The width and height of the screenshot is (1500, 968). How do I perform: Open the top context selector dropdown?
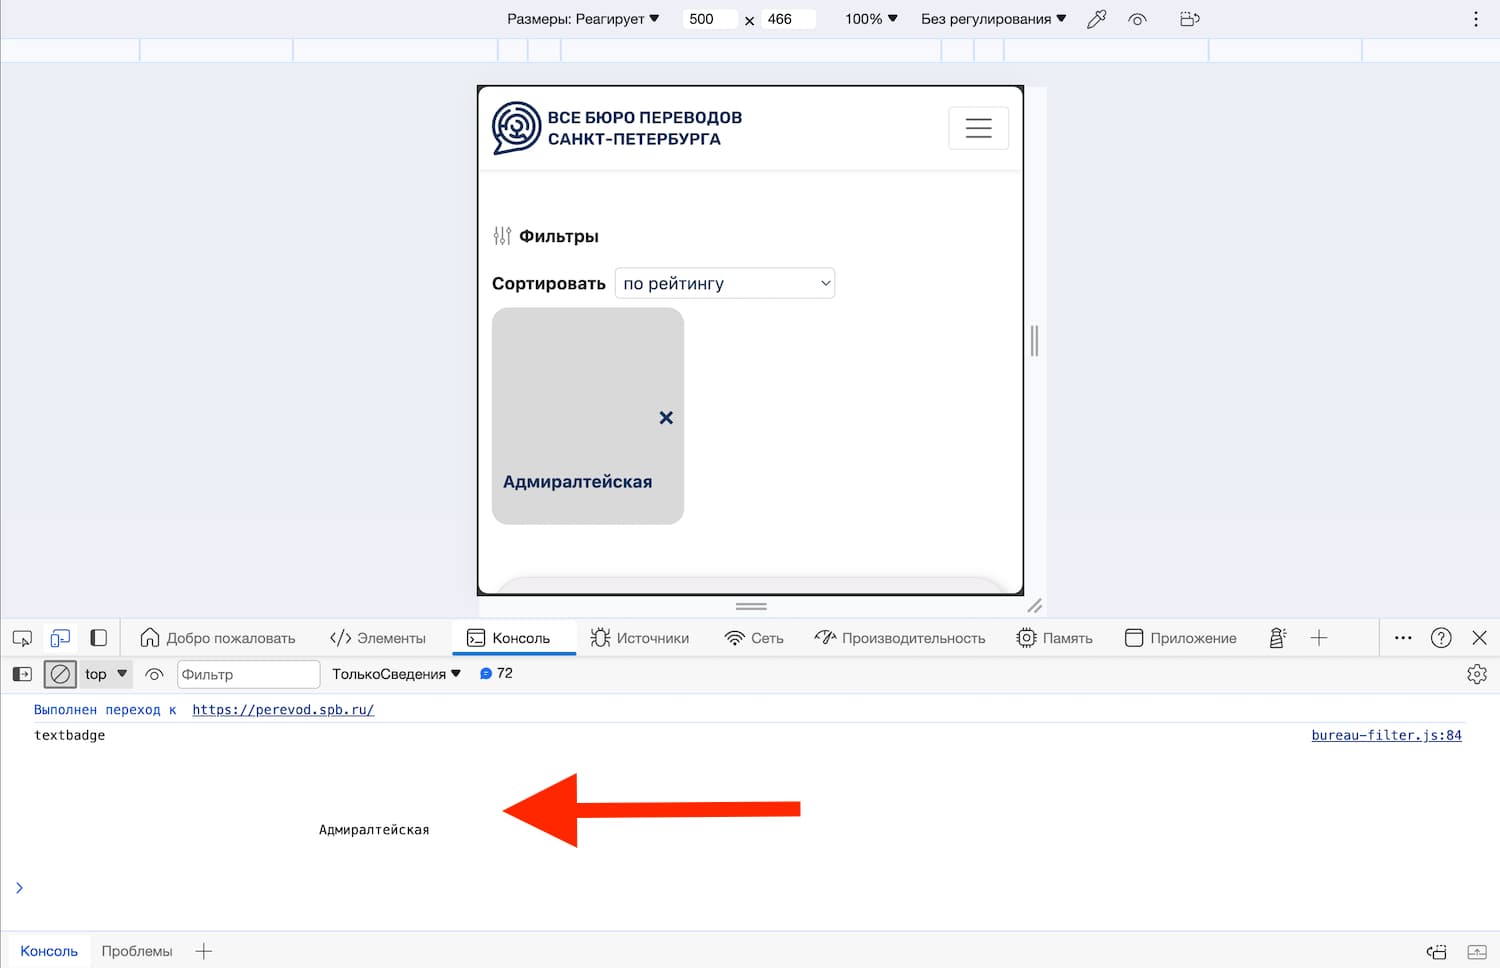tap(106, 674)
